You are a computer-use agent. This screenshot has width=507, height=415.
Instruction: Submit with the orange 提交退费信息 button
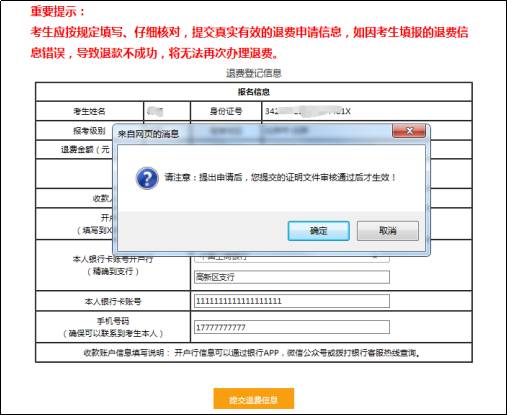click(254, 399)
